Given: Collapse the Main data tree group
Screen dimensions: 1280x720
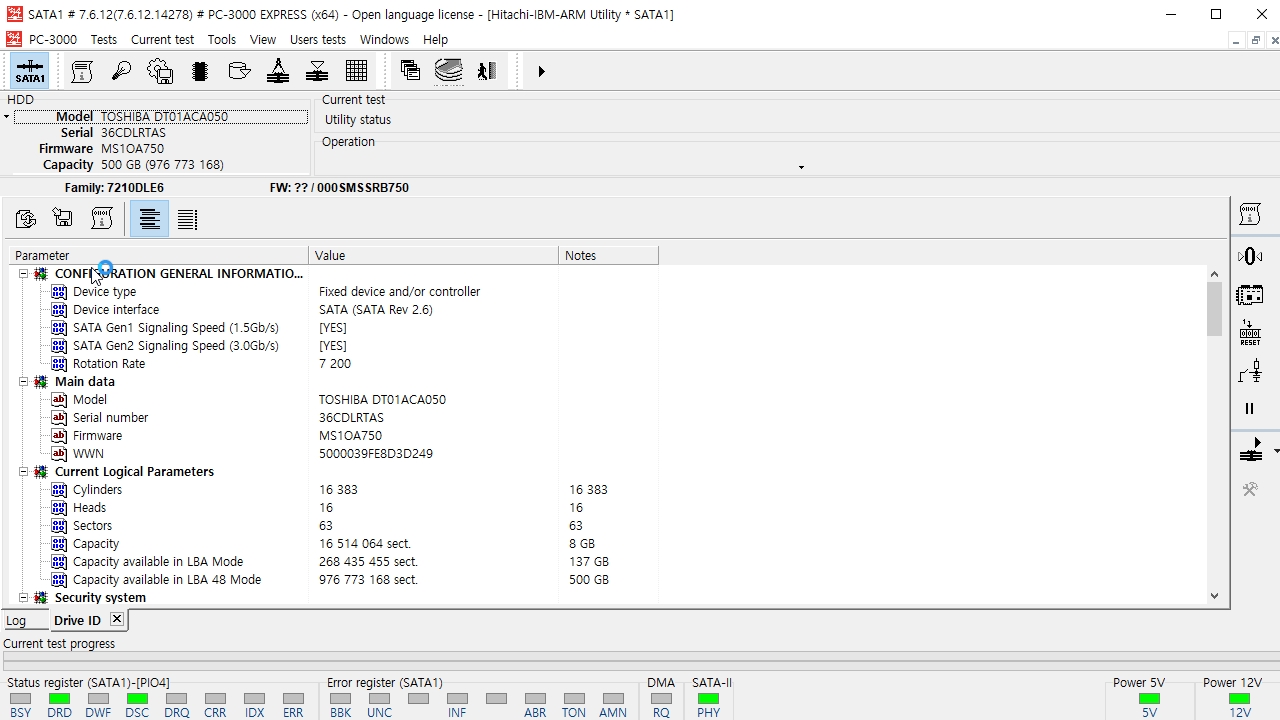Looking at the screenshot, I should [x=23, y=382].
